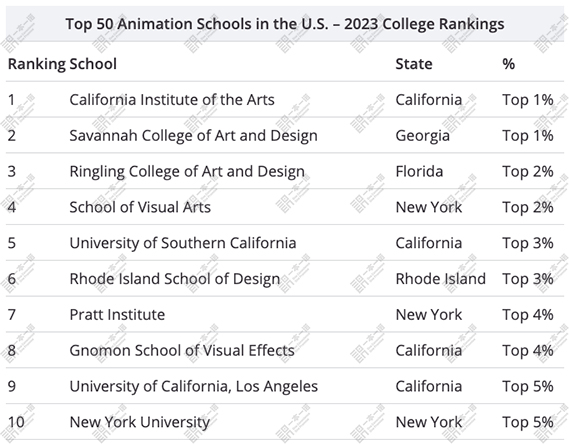Click the Pratt Institute entry

click(x=117, y=315)
